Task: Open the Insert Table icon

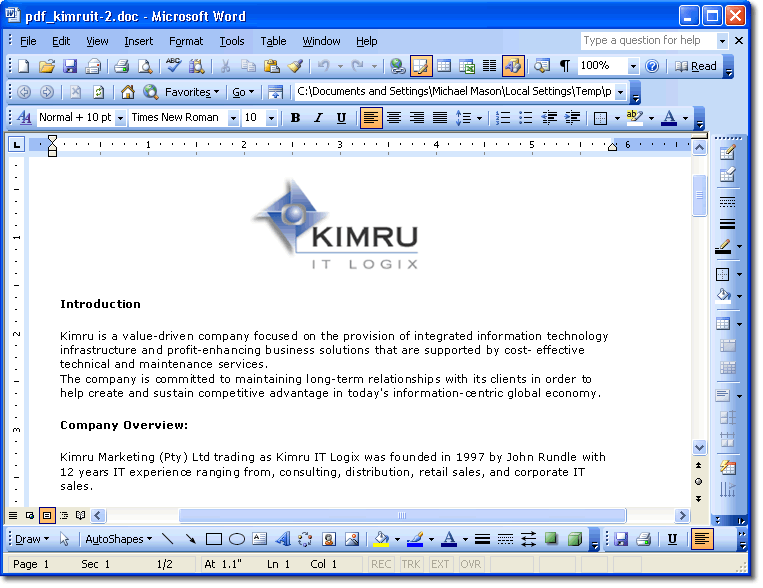Action: pos(443,66)
